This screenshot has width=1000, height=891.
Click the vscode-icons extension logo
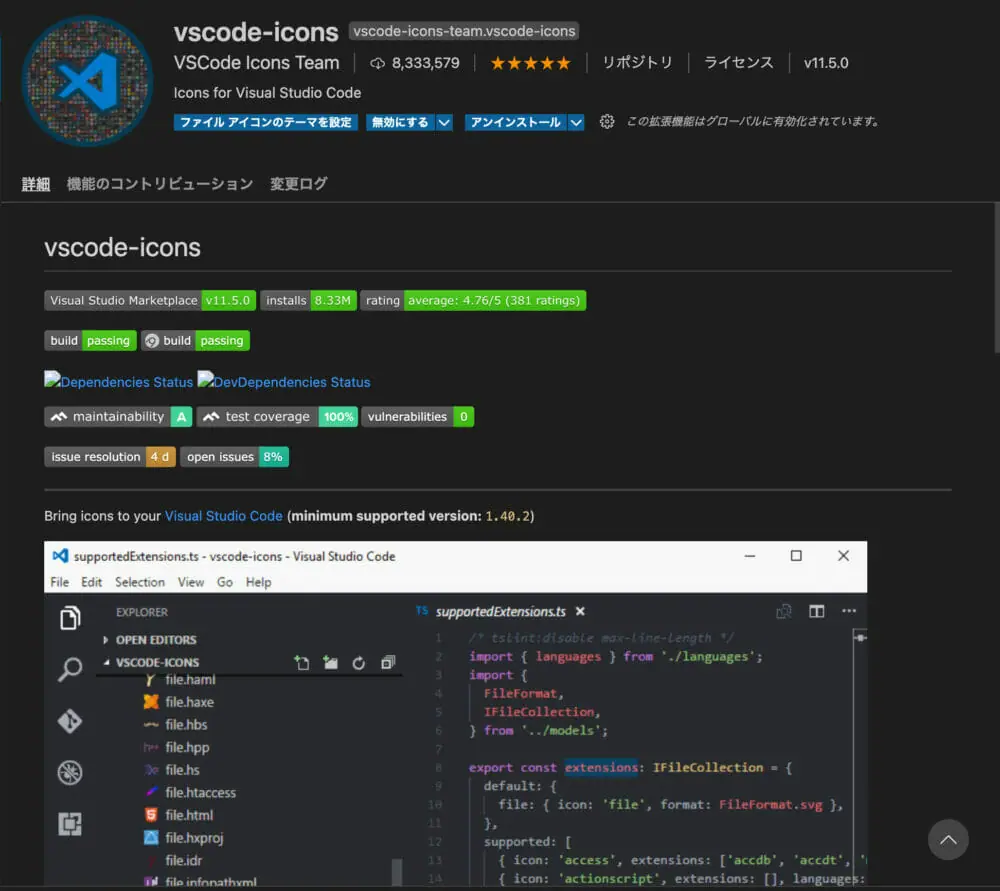[88, 80]
